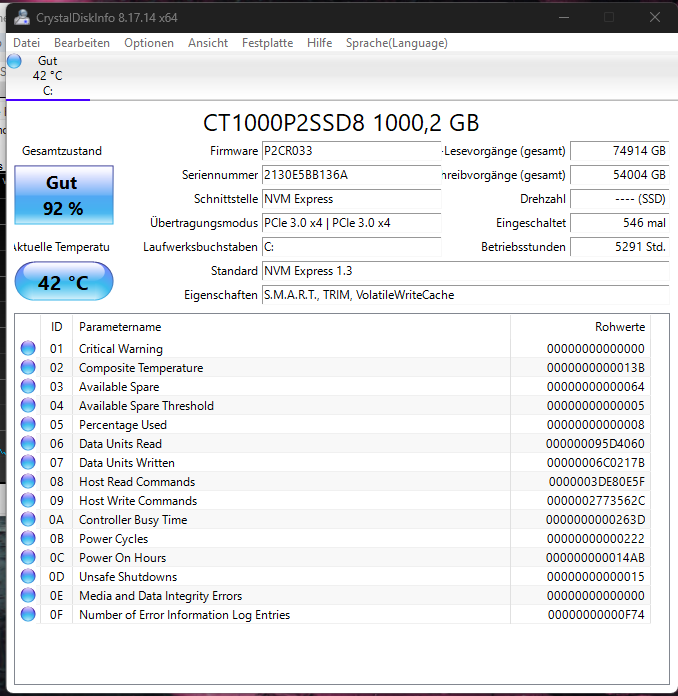Close the CrystalDiskInfo window

pyautogui.click(x=654, y=17)
